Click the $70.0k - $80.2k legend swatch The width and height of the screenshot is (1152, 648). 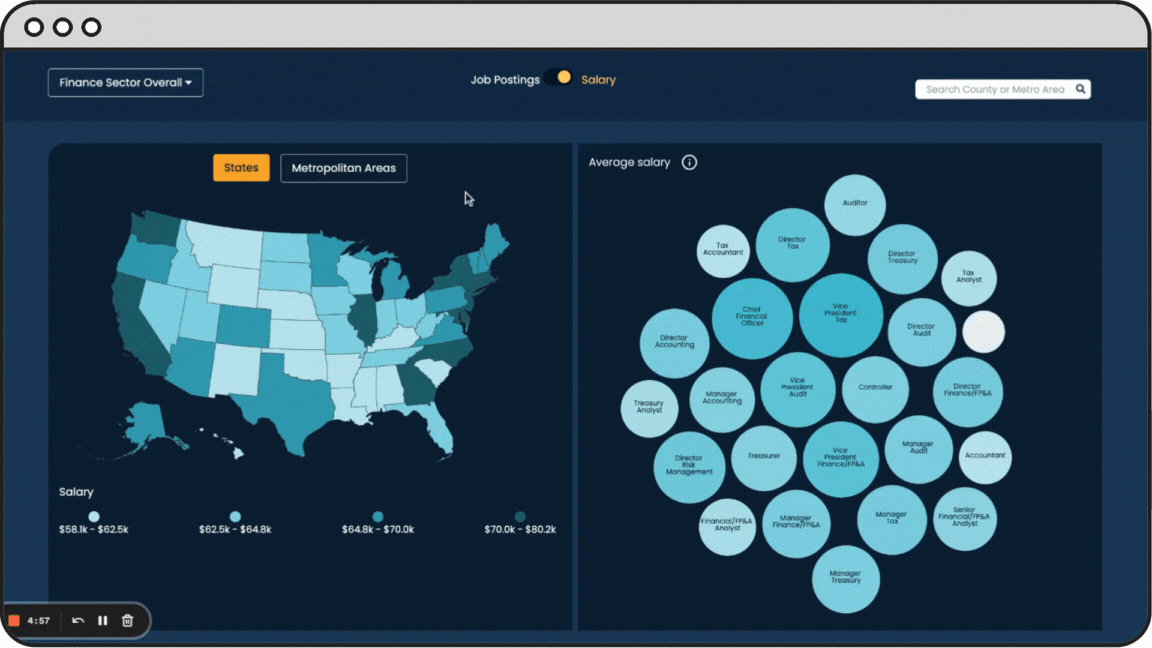(520, 516)
